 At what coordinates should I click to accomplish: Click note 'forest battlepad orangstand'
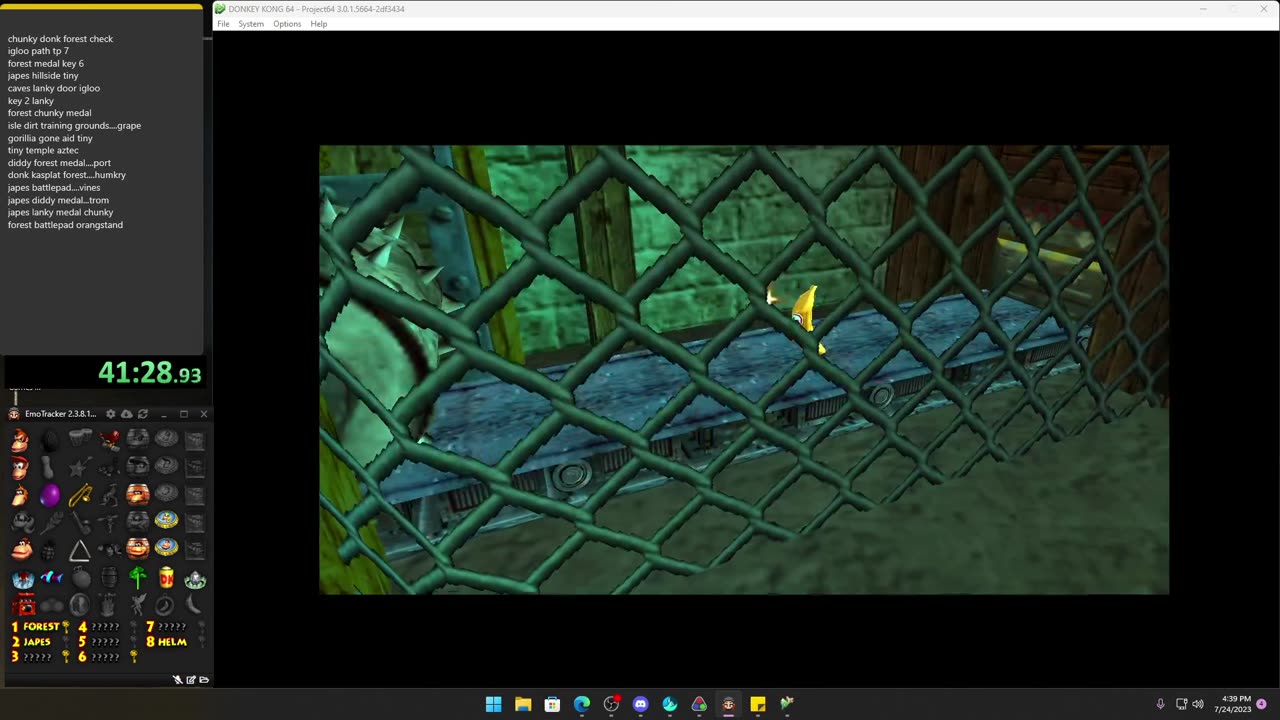[65, 225]
